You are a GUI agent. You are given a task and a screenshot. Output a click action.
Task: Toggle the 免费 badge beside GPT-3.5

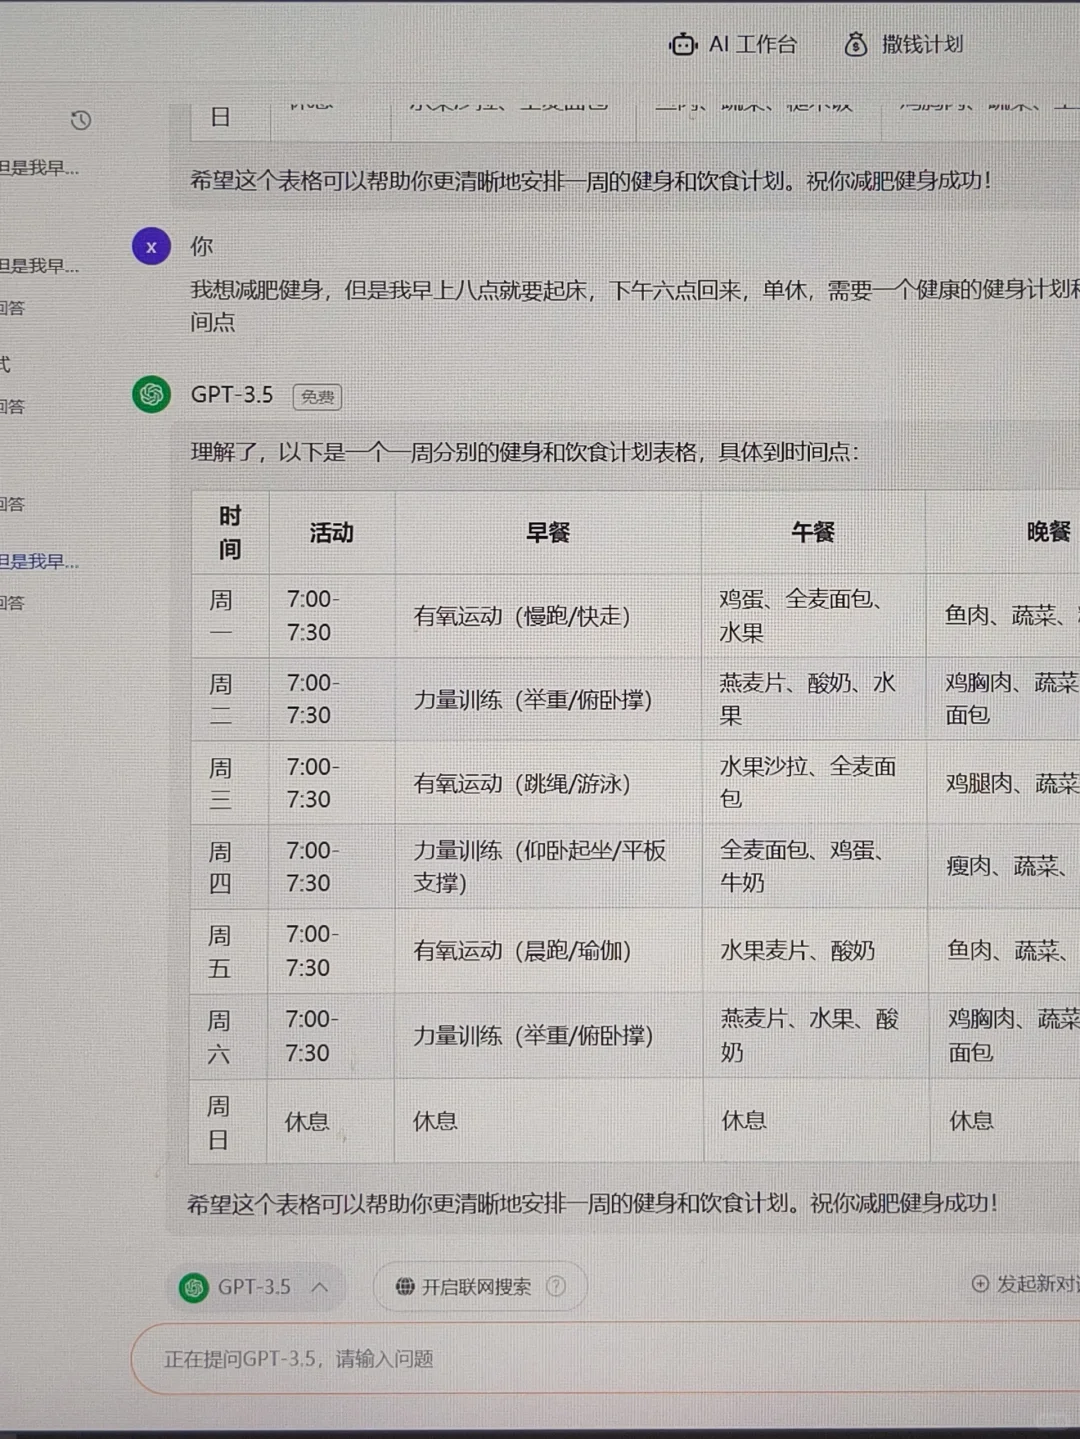[316, 396]
